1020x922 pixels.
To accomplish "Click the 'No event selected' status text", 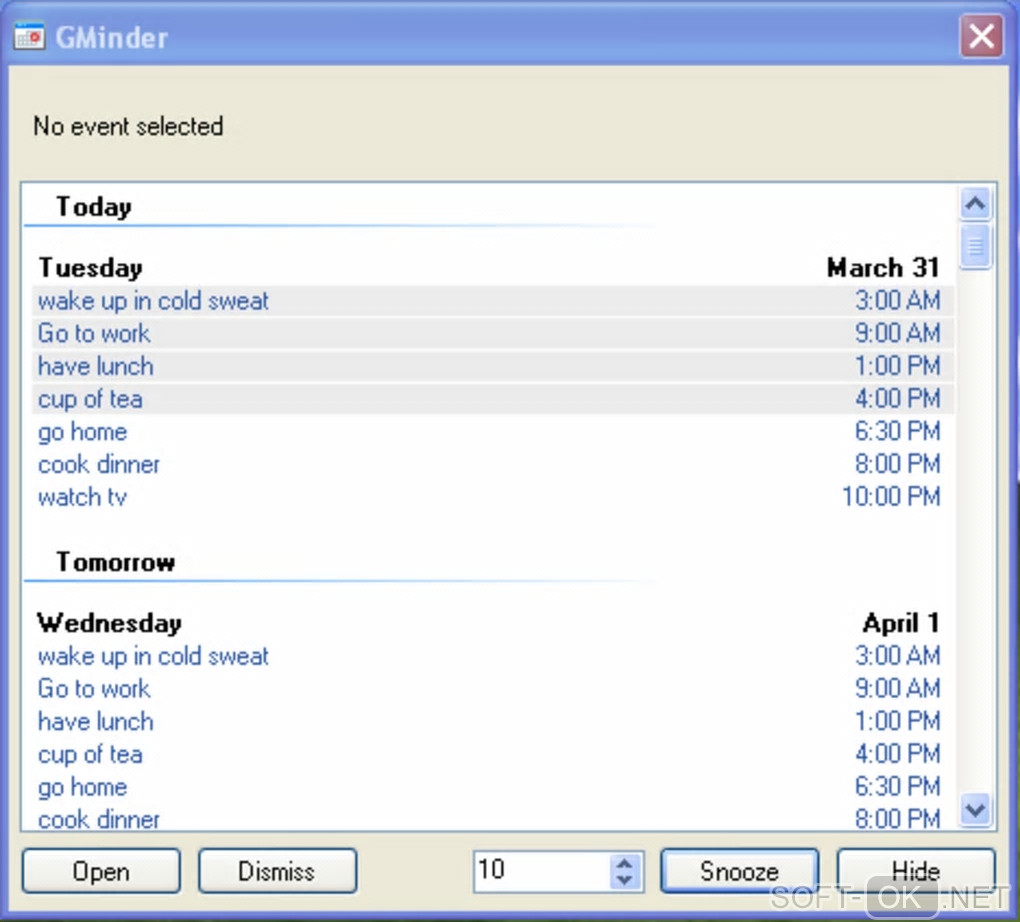I will 128,126.
